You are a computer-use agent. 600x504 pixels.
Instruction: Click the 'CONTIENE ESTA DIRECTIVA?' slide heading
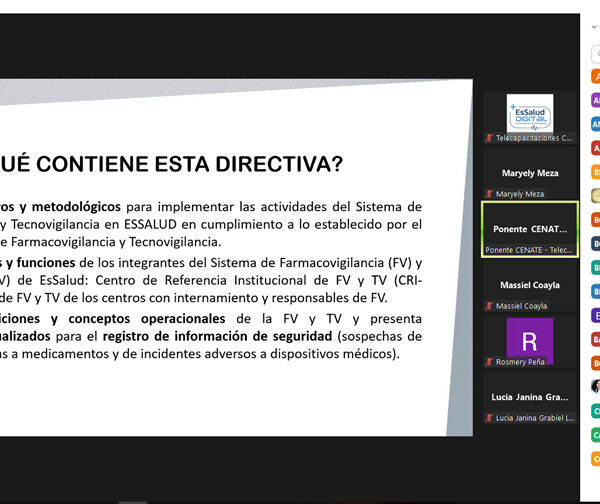(x=189, y=164)
